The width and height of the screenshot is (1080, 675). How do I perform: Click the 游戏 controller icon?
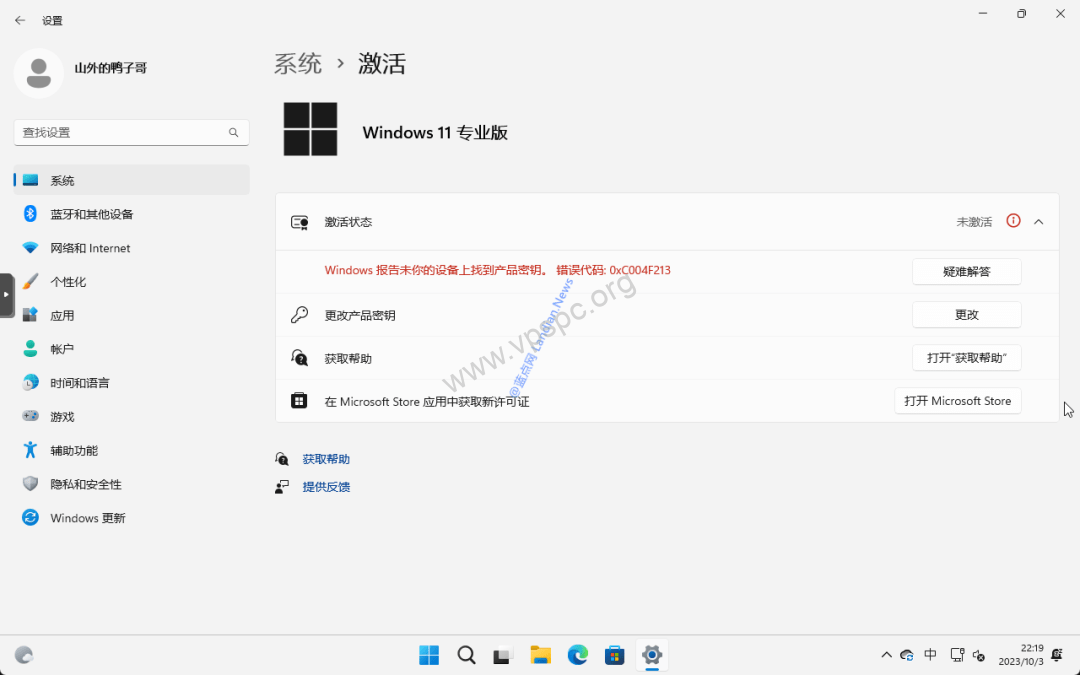click(30, 416)
